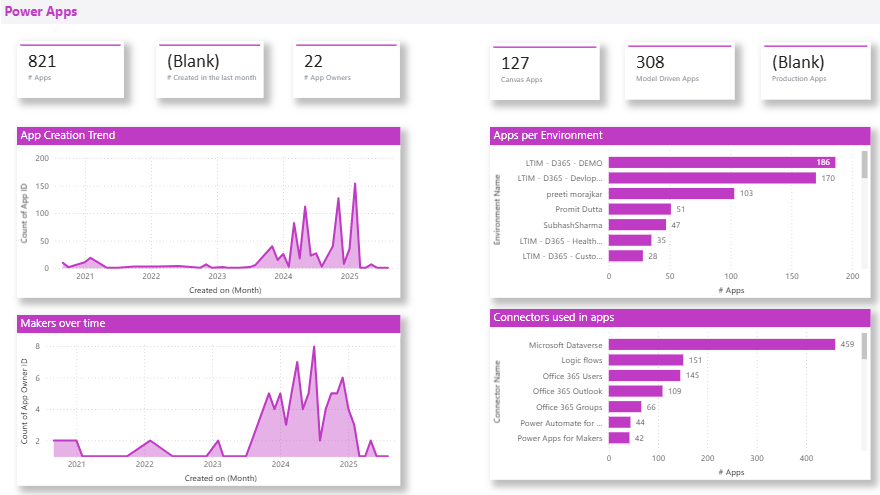Click the Microsoft Dataverse connector bar
This screenshot has width=880, height=495.
pos(721,344)
